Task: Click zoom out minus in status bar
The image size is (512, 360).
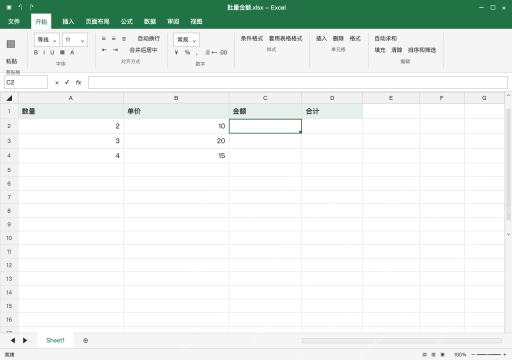Action: click(x=473, y=354)
